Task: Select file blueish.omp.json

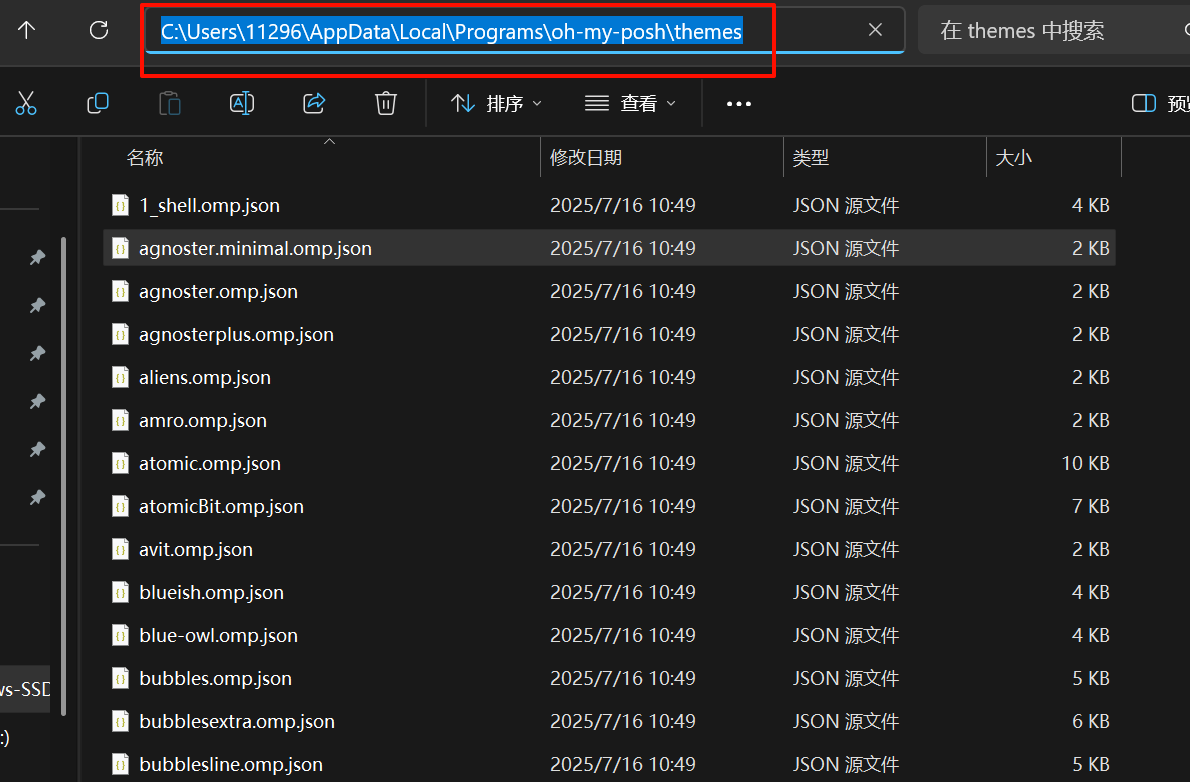Action: (609, 592)
